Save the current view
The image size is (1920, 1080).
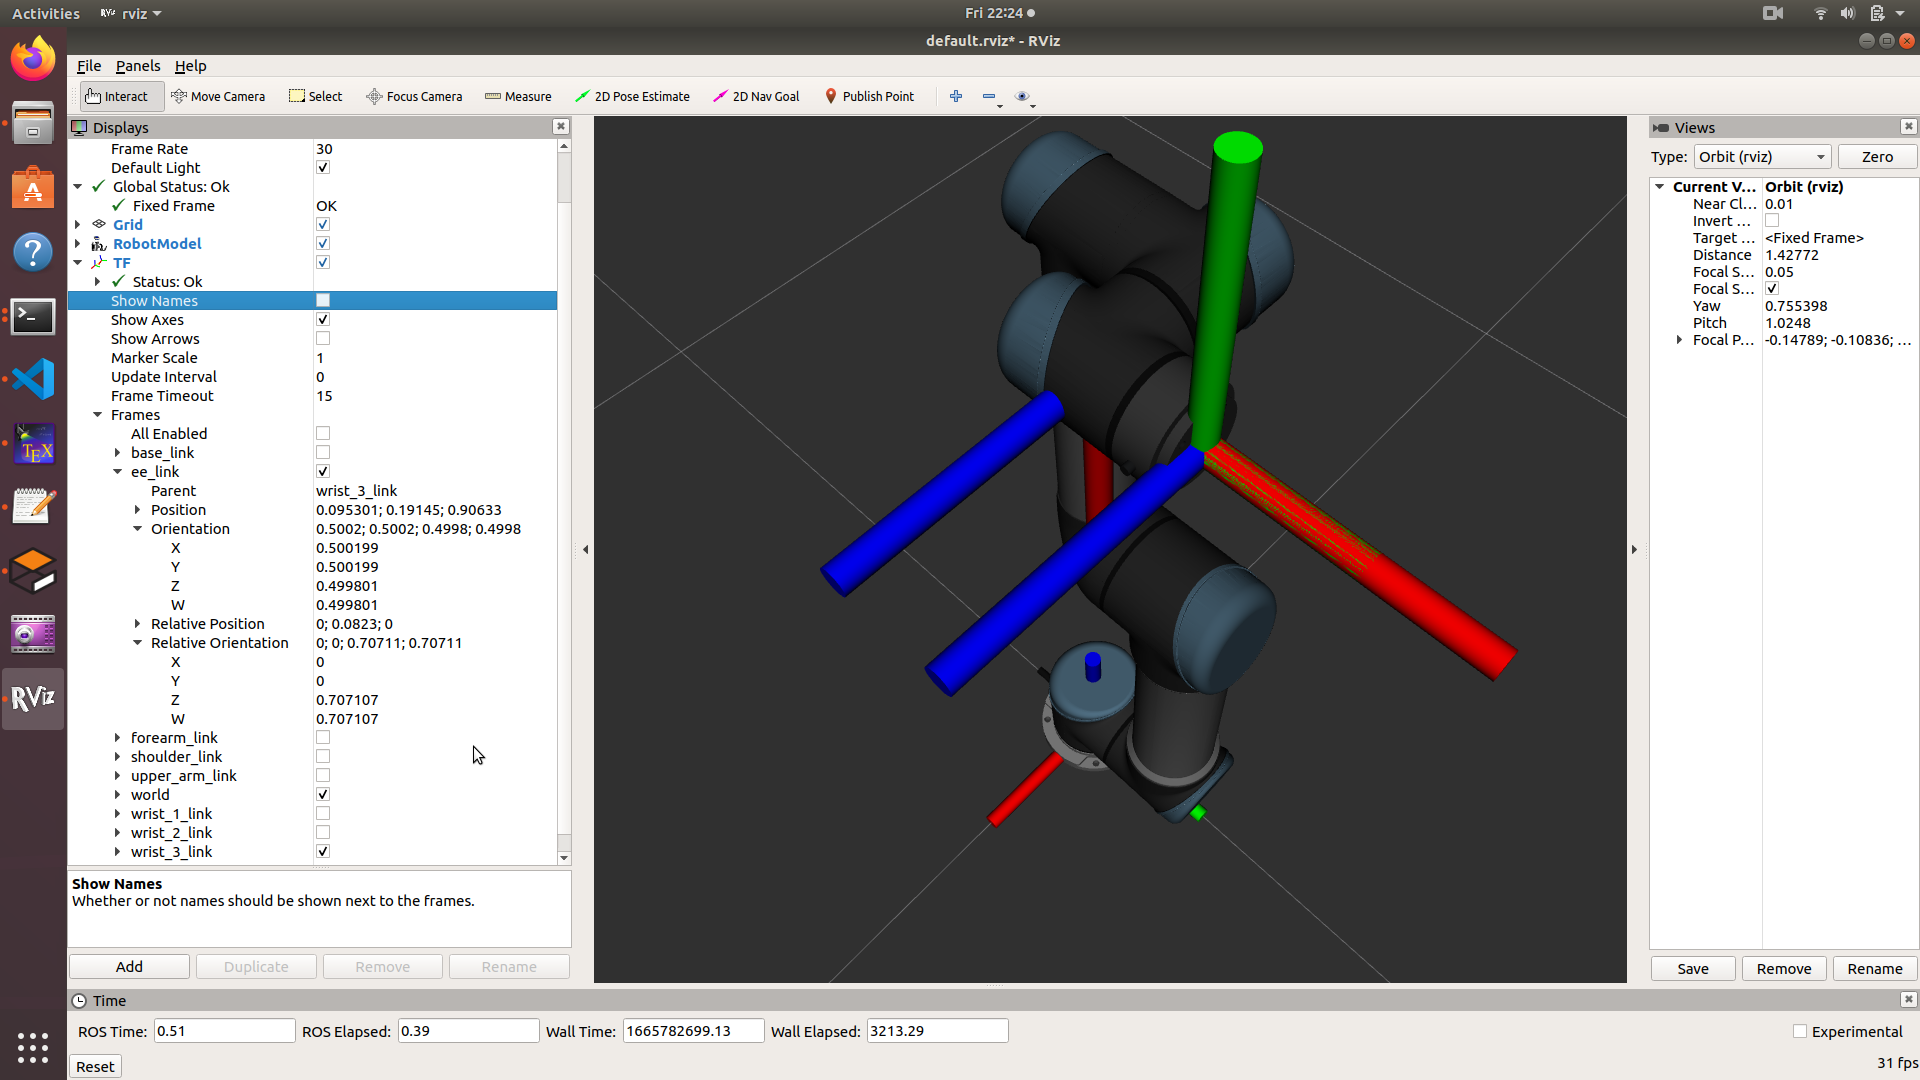coord(1692,969)
